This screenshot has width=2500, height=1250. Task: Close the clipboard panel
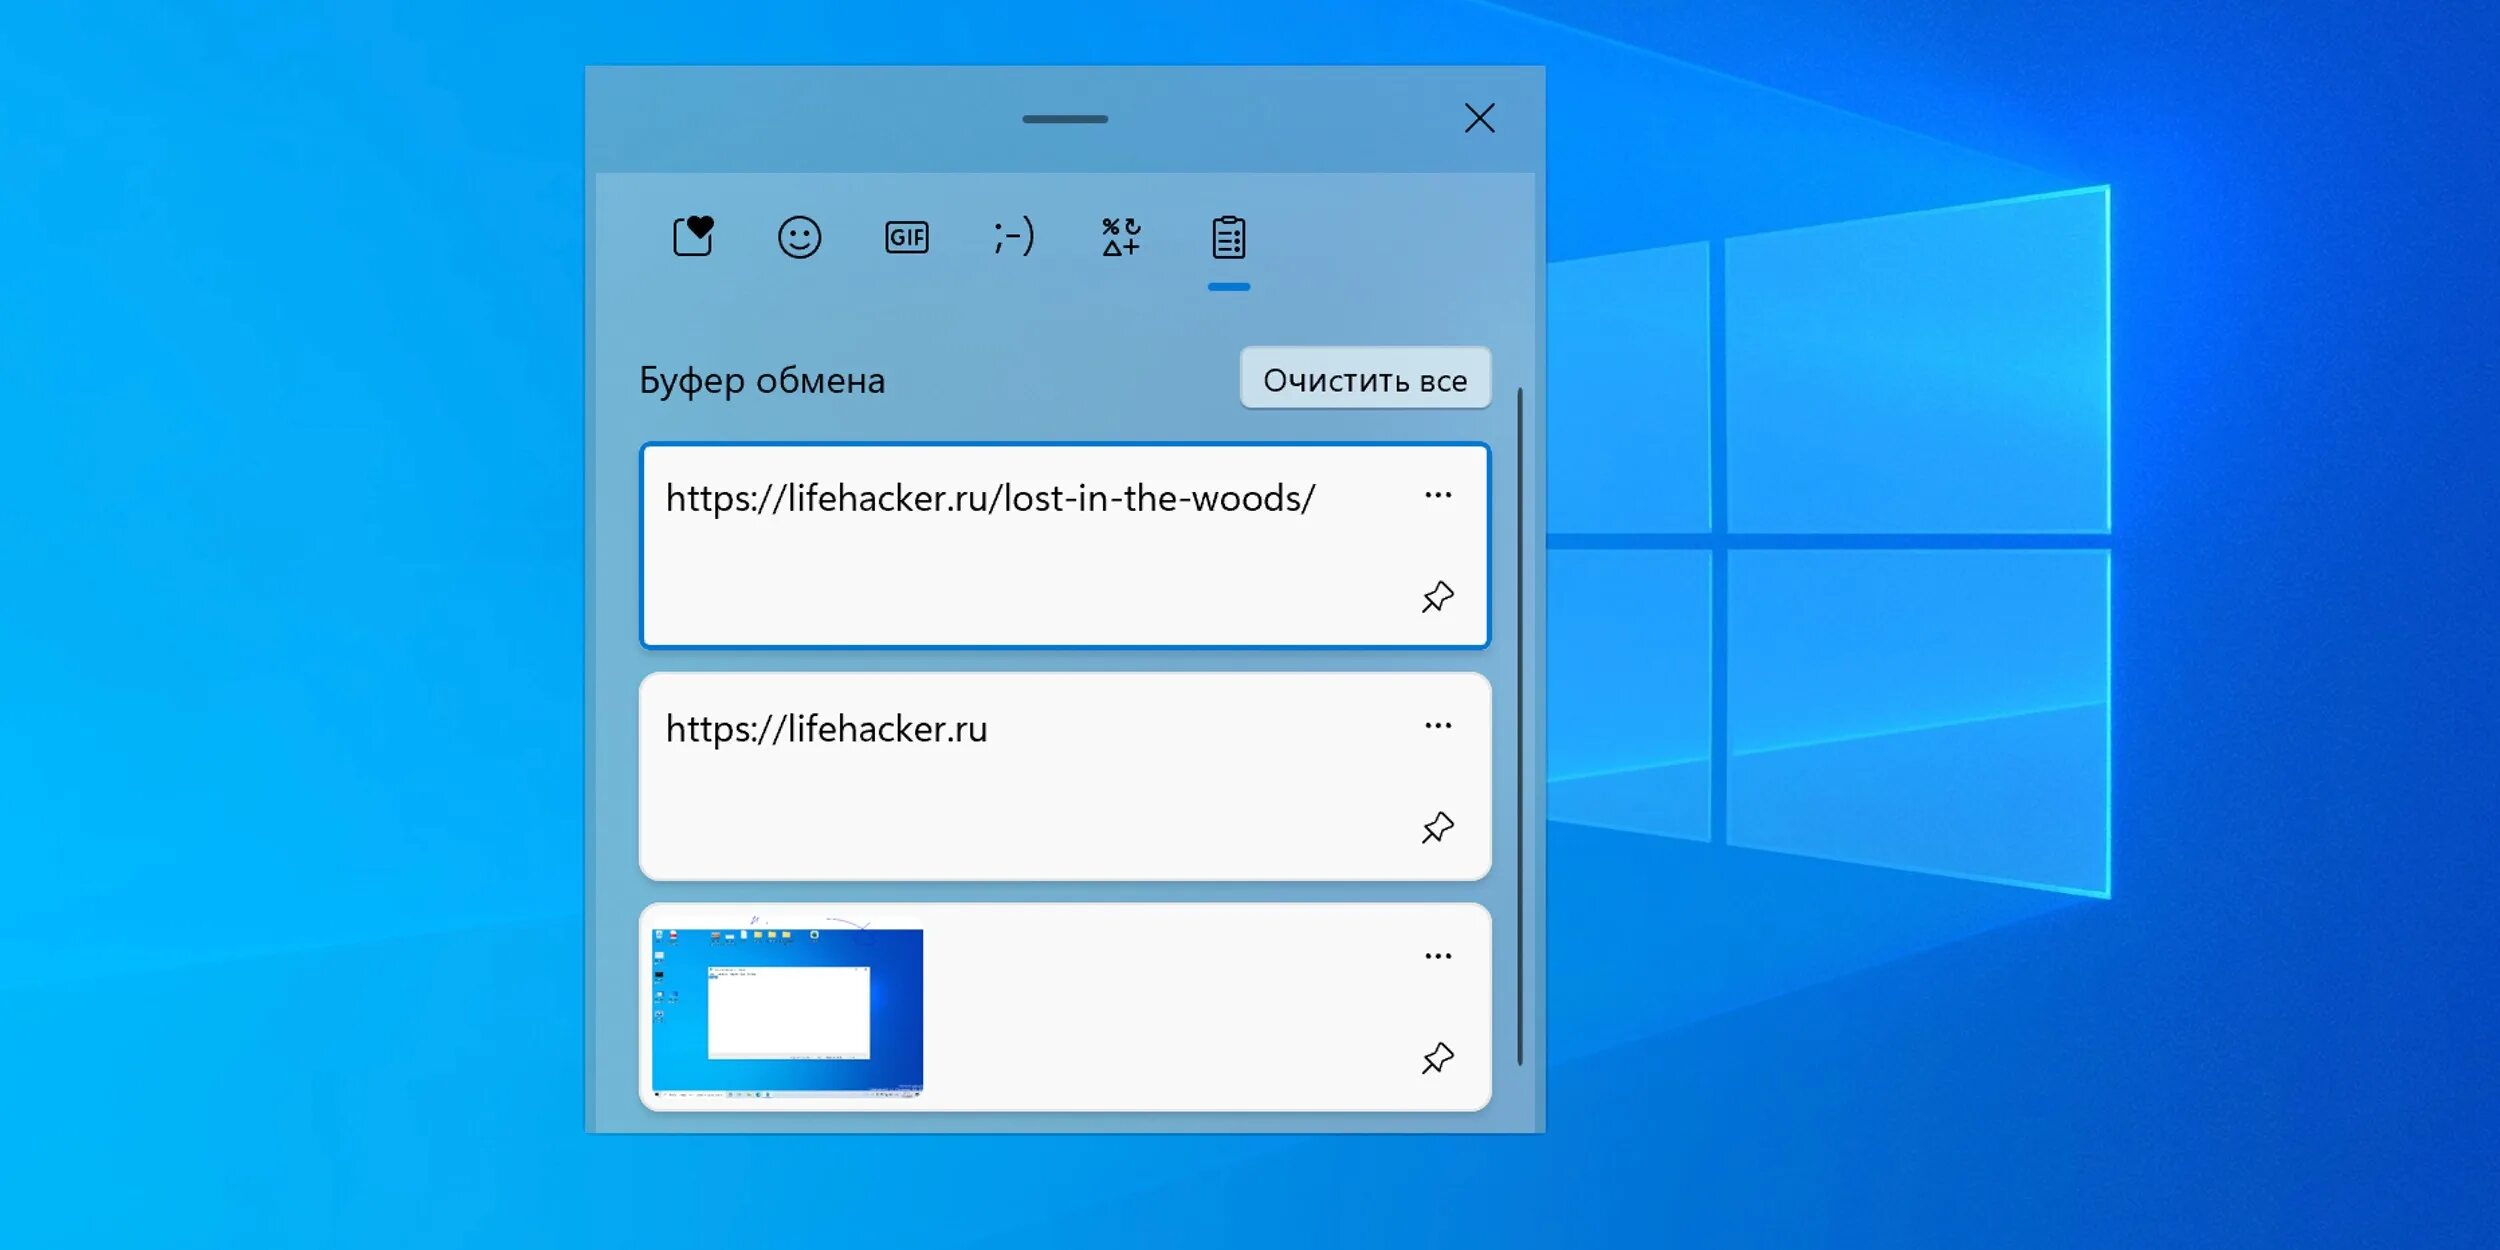click(x=1479, y=118)
